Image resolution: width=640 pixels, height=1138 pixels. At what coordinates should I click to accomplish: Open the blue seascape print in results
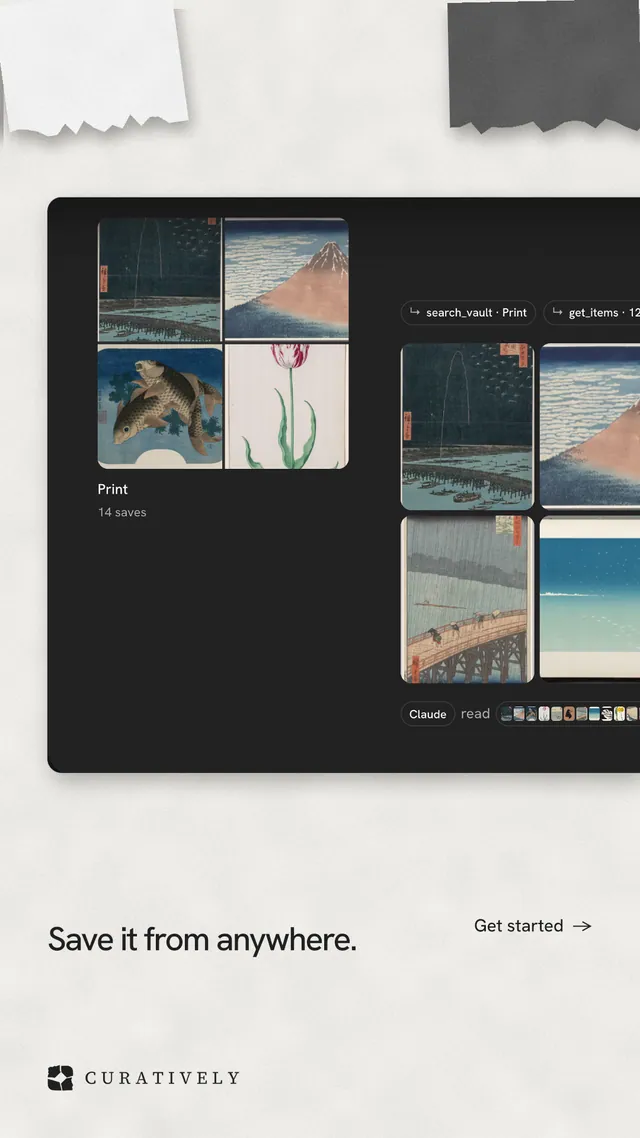coord(590,598)
